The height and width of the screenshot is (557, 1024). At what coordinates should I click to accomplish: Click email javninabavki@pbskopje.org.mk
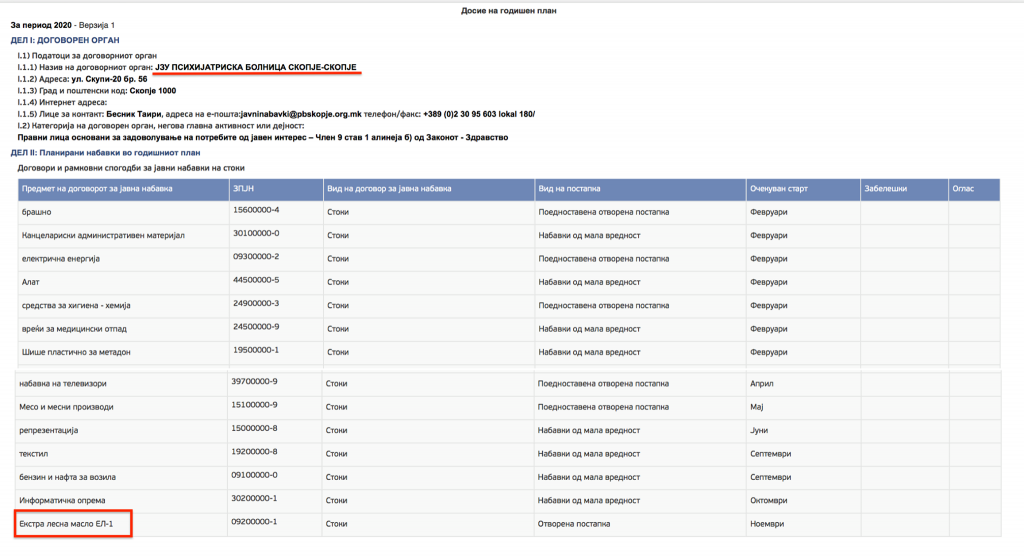(301, 114)
